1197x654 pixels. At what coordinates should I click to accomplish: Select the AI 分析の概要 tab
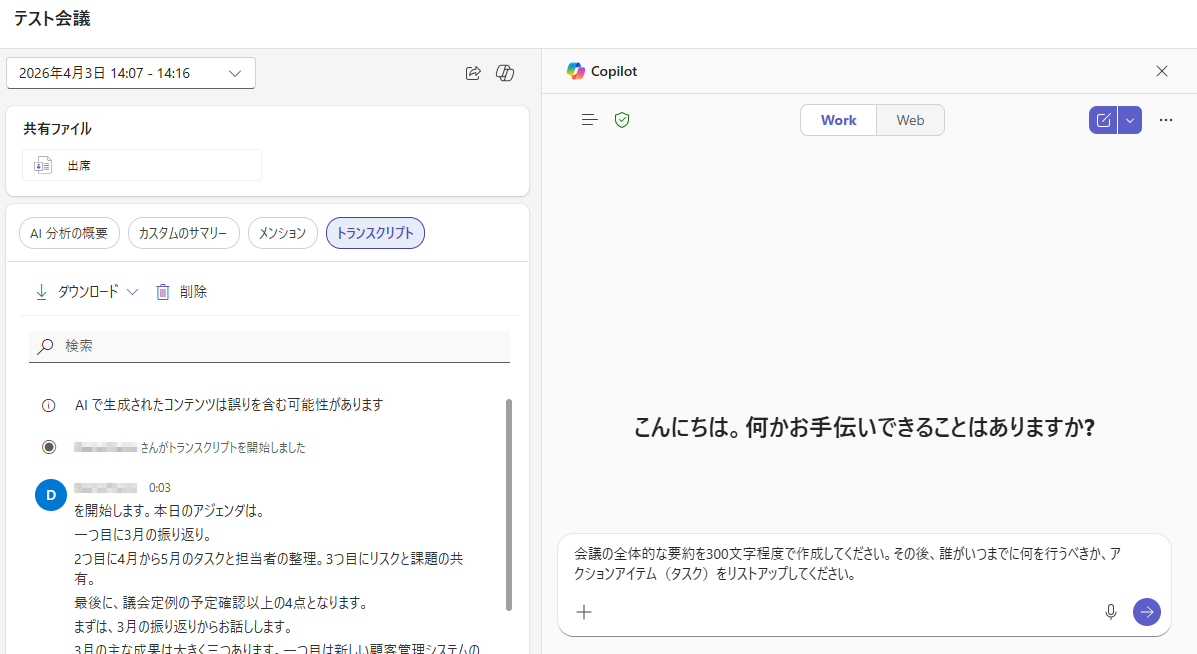click(x=69, y=233)
